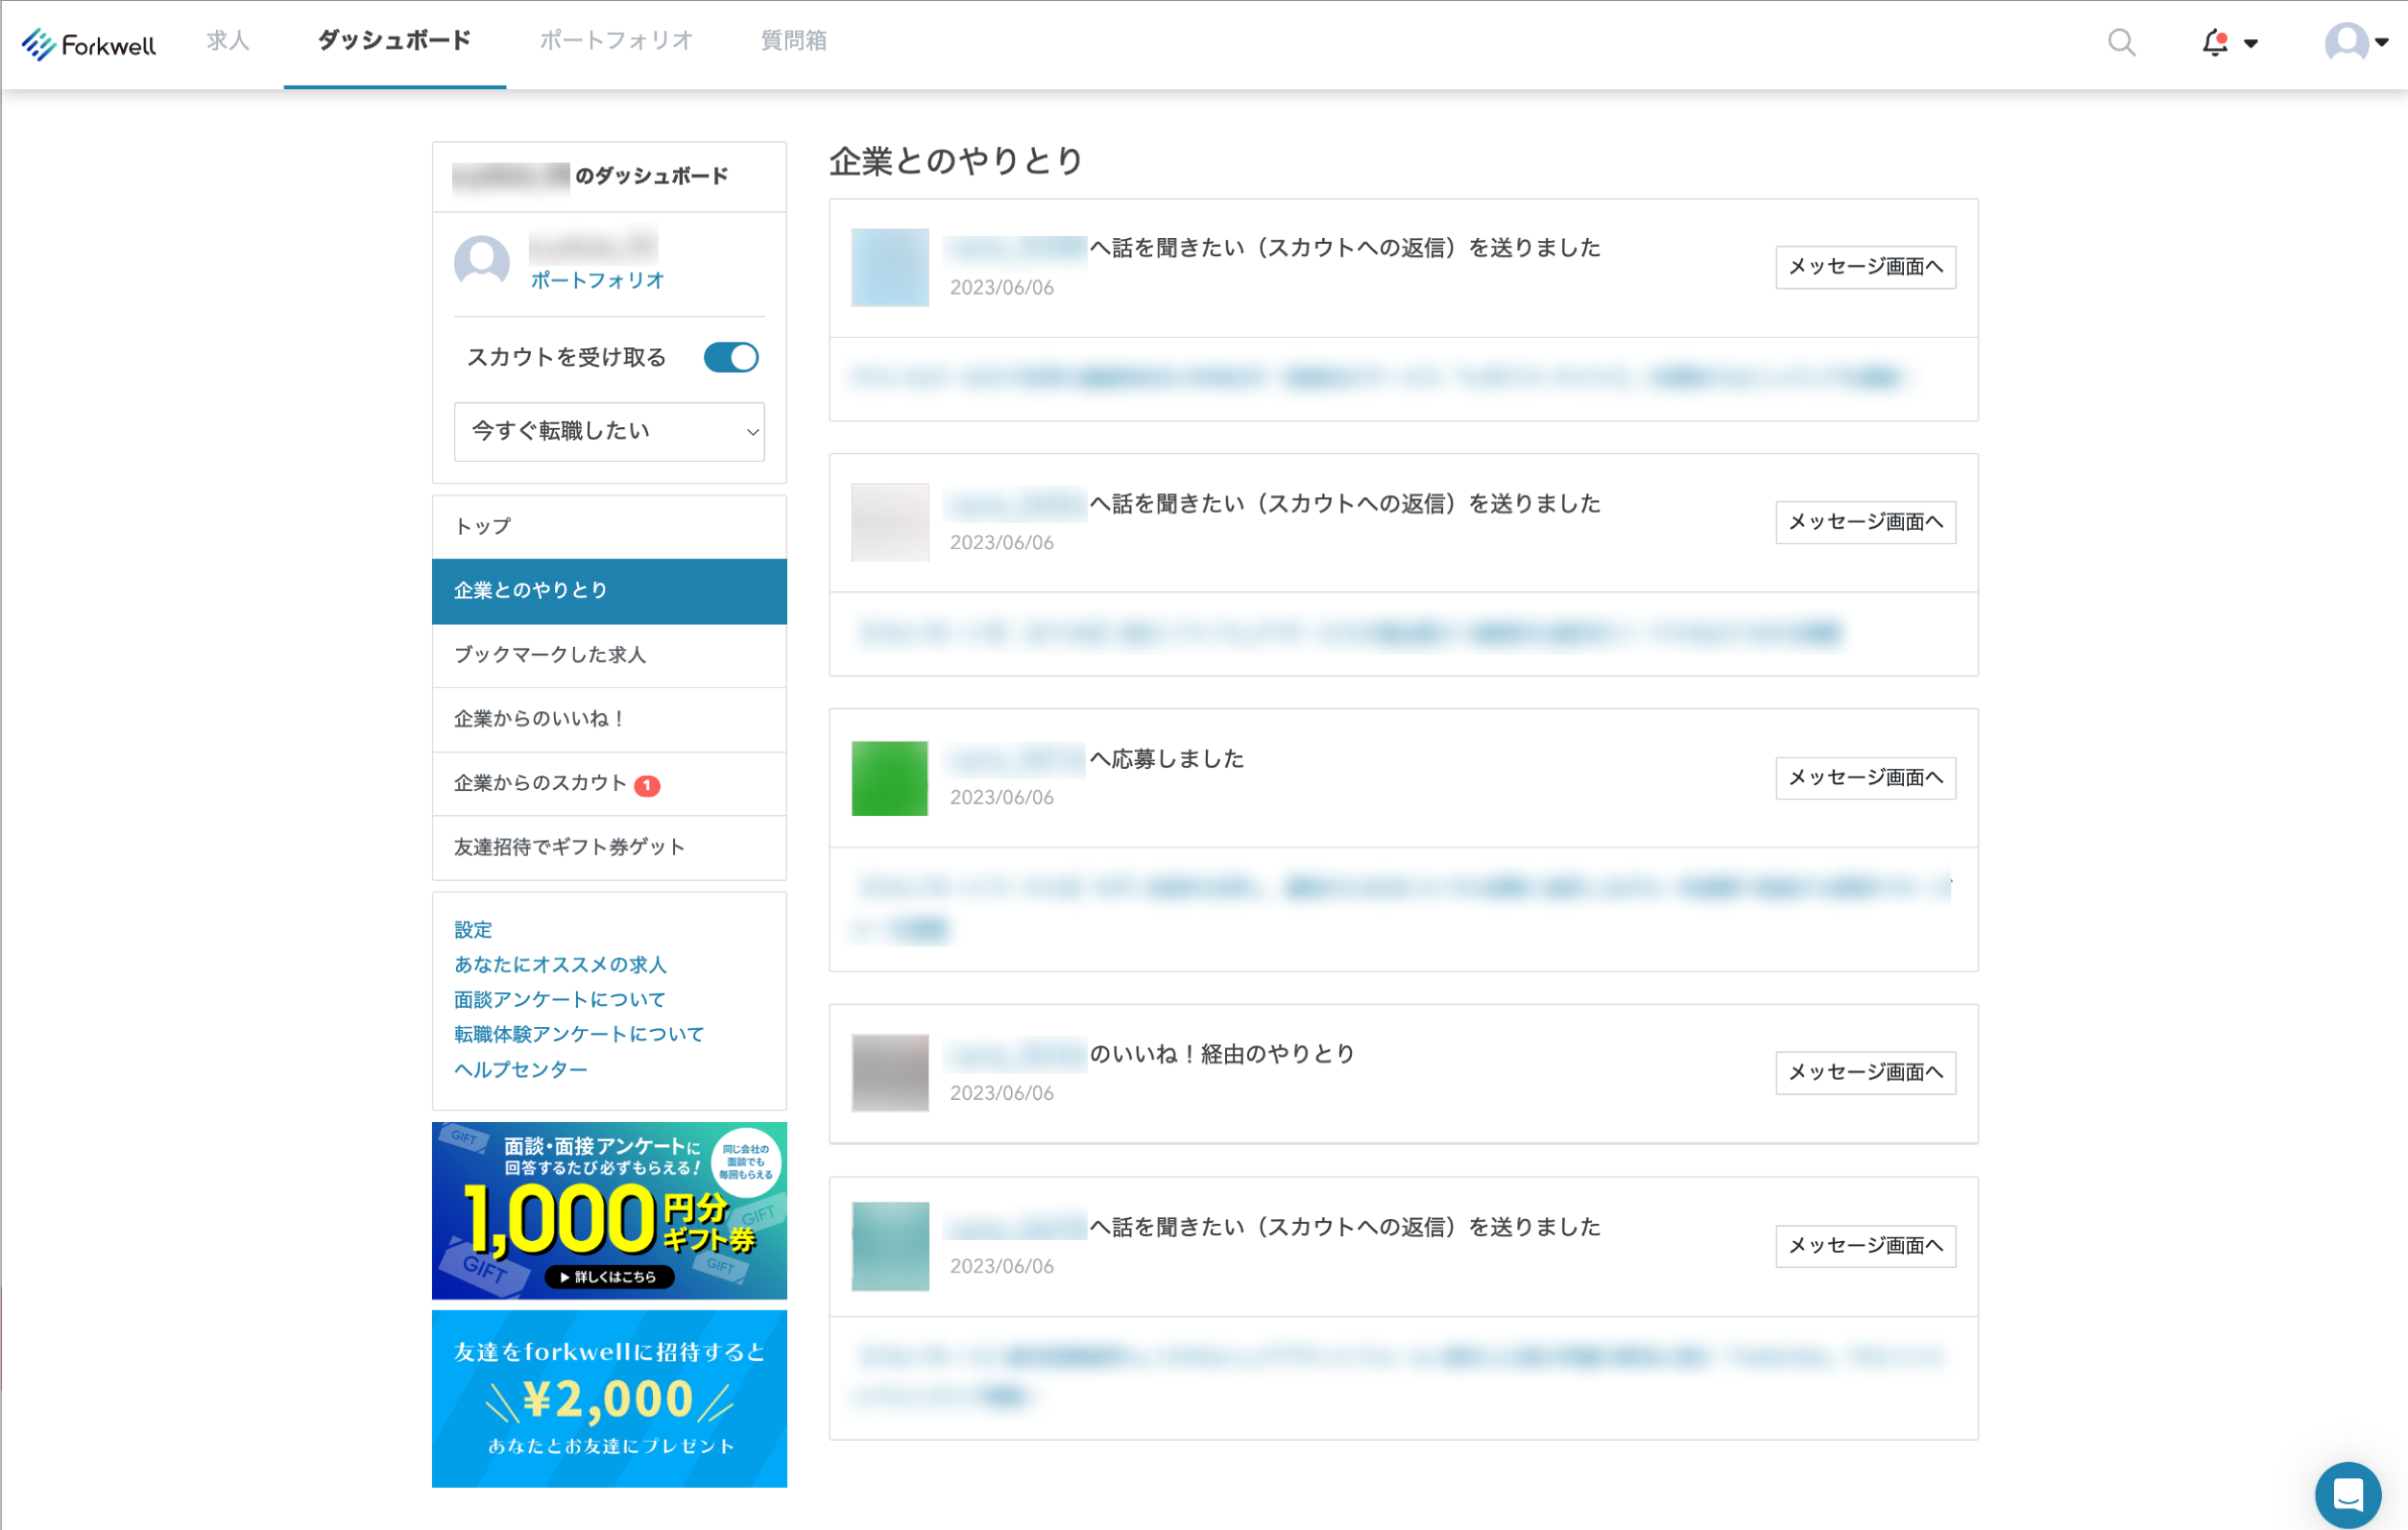Click メッセージ画面へ for the second scout reply
The image size is (2408, 1530).
click(x=1865, y=522)
